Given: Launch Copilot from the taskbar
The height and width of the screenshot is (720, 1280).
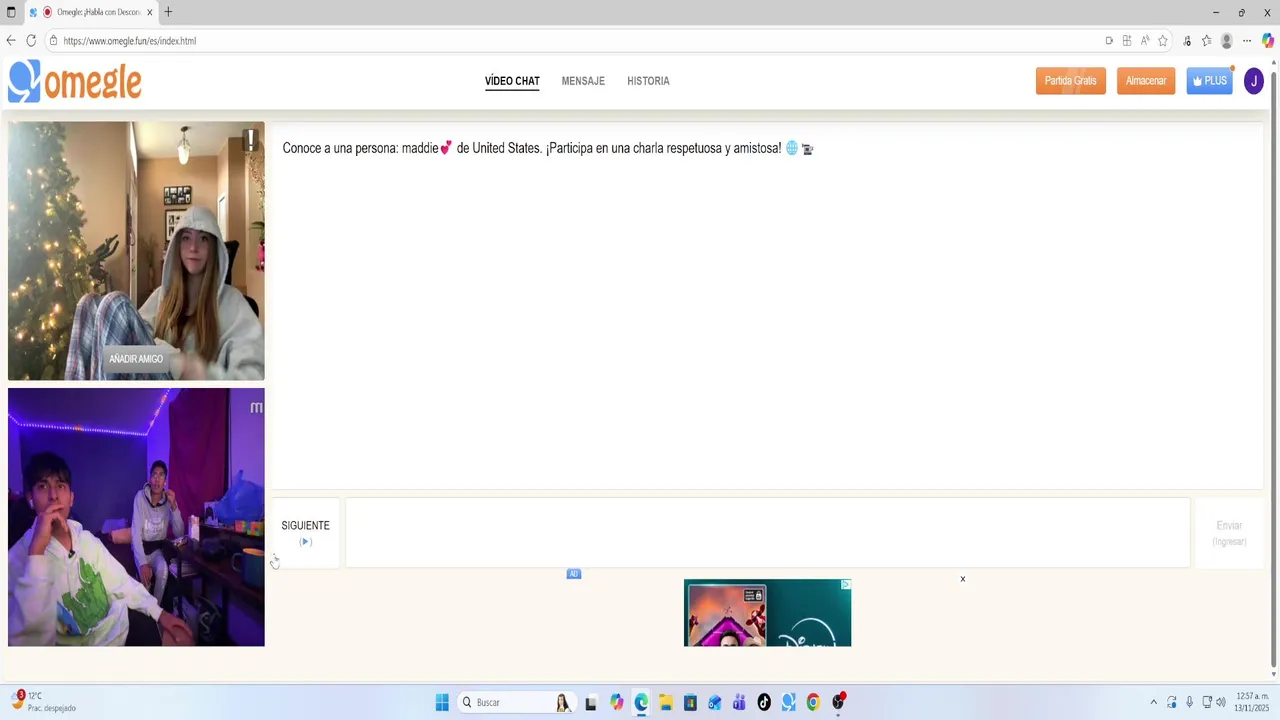Looking at the screenshot, I should (x=616, y=702).
